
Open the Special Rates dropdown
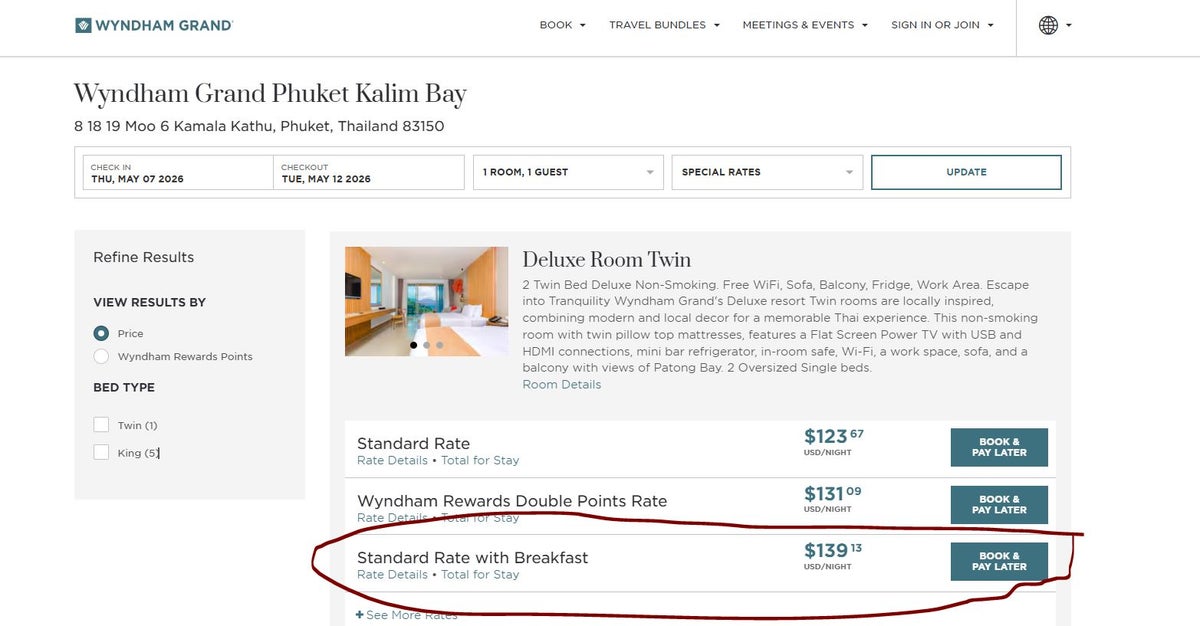[x=767, y=172]
